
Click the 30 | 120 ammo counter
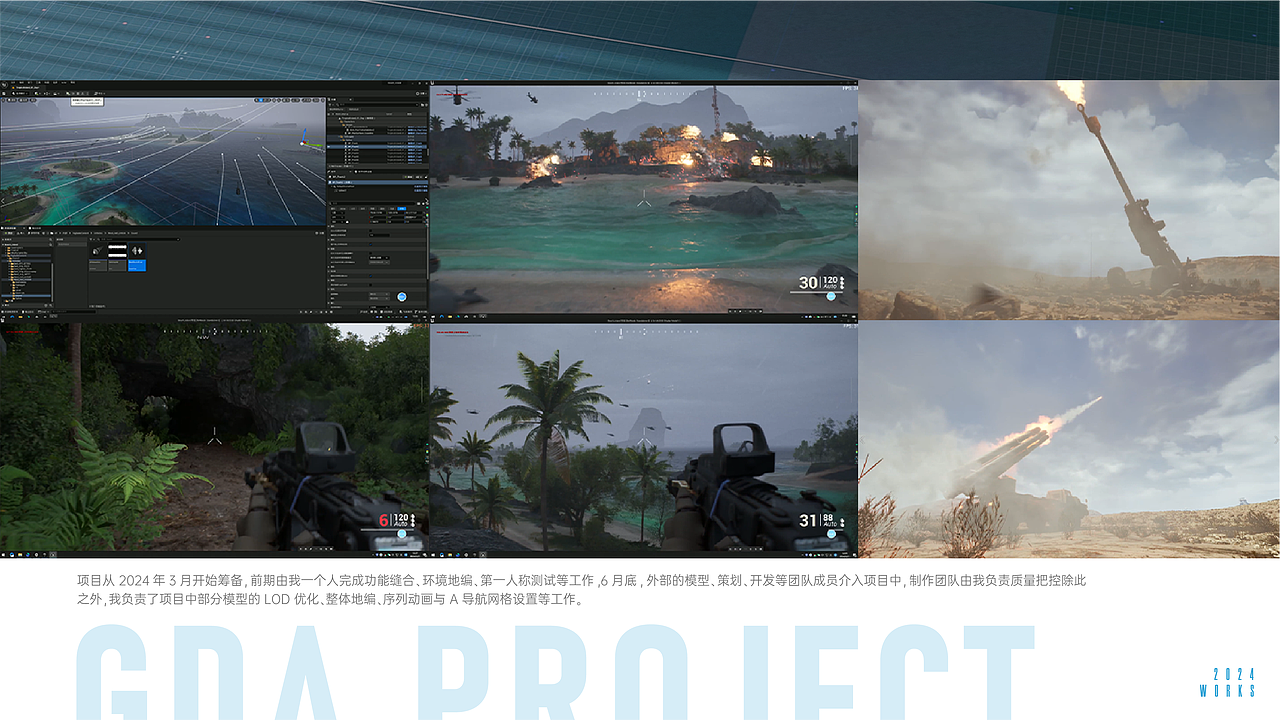[819, 283]
